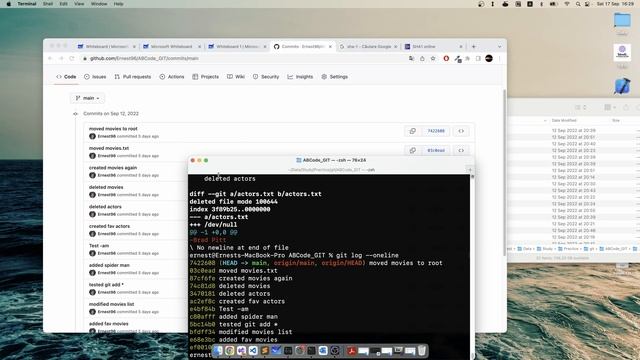640x360 pixels.
Task: Open the Insights tab on GitHub
Action: pyautogui.click(x=300, y=77)
